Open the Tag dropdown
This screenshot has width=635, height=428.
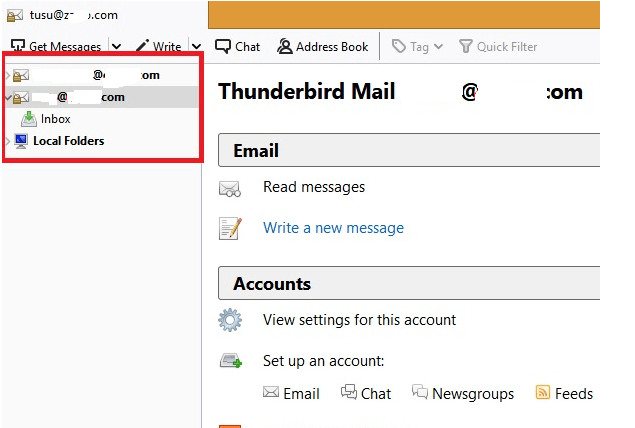point(418,47)
